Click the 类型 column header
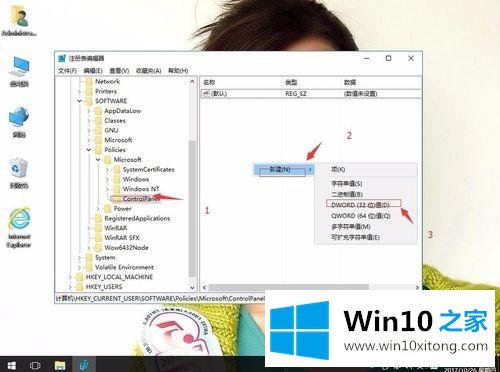 click(311, 82)
